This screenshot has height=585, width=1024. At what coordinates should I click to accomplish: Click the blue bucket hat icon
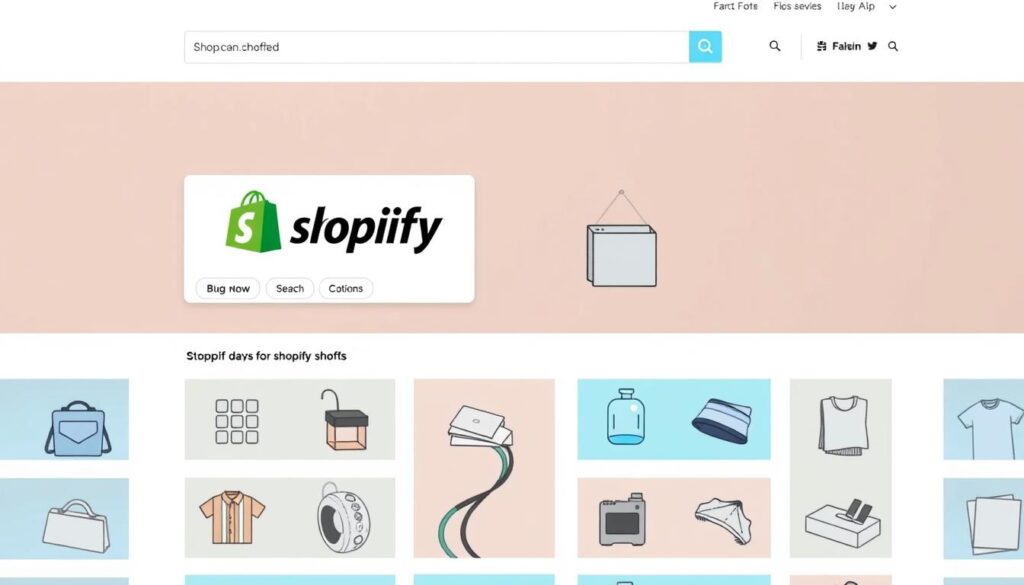pos(722,421)
